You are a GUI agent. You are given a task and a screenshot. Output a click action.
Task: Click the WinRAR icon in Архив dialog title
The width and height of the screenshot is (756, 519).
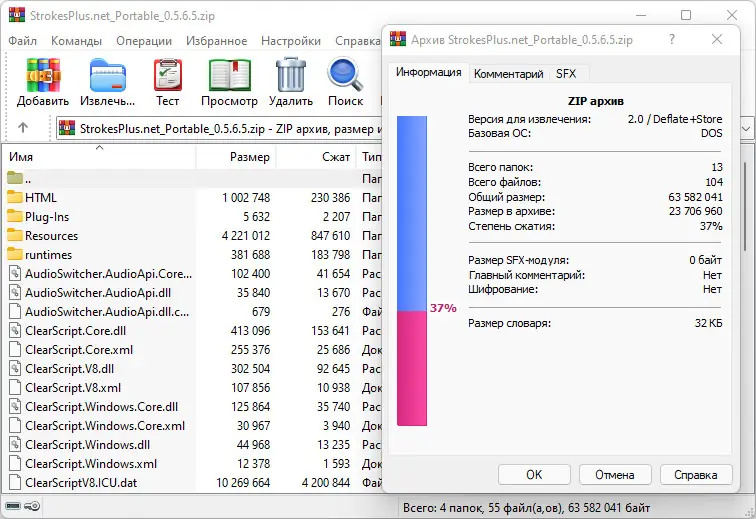[x=398, y=39]
